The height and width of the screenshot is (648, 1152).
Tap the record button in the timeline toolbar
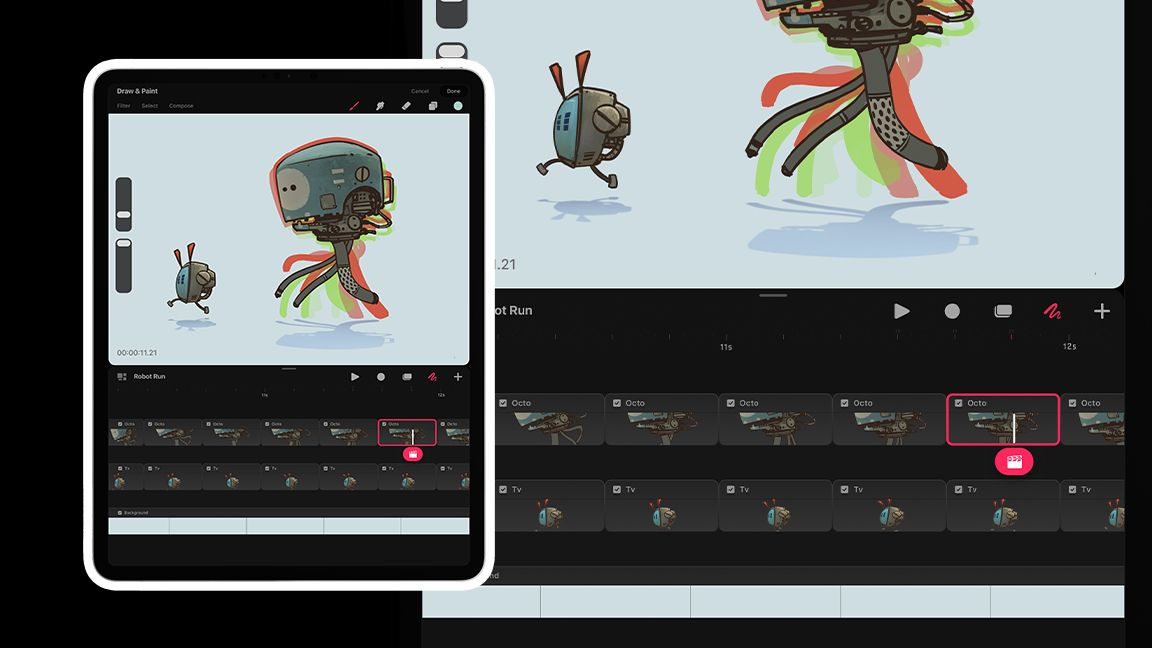(x=381, y=377)
